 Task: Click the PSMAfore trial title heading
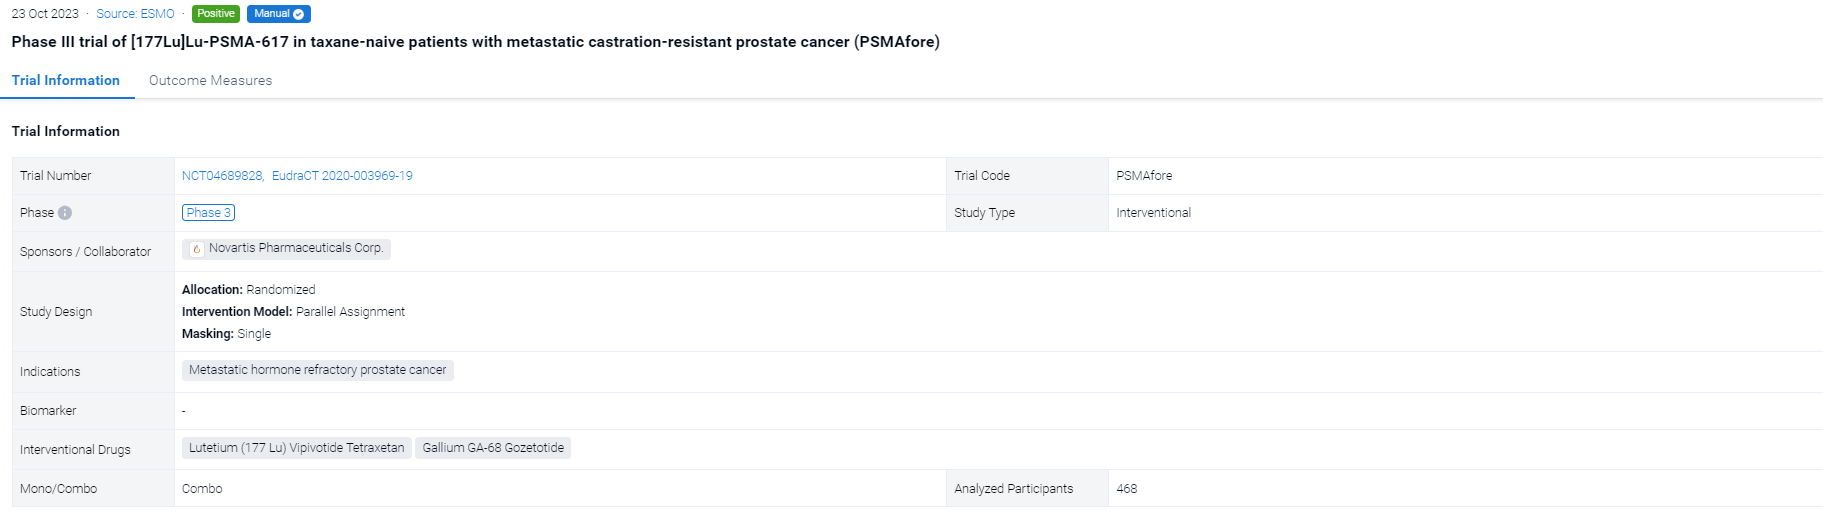coord(475,42)
